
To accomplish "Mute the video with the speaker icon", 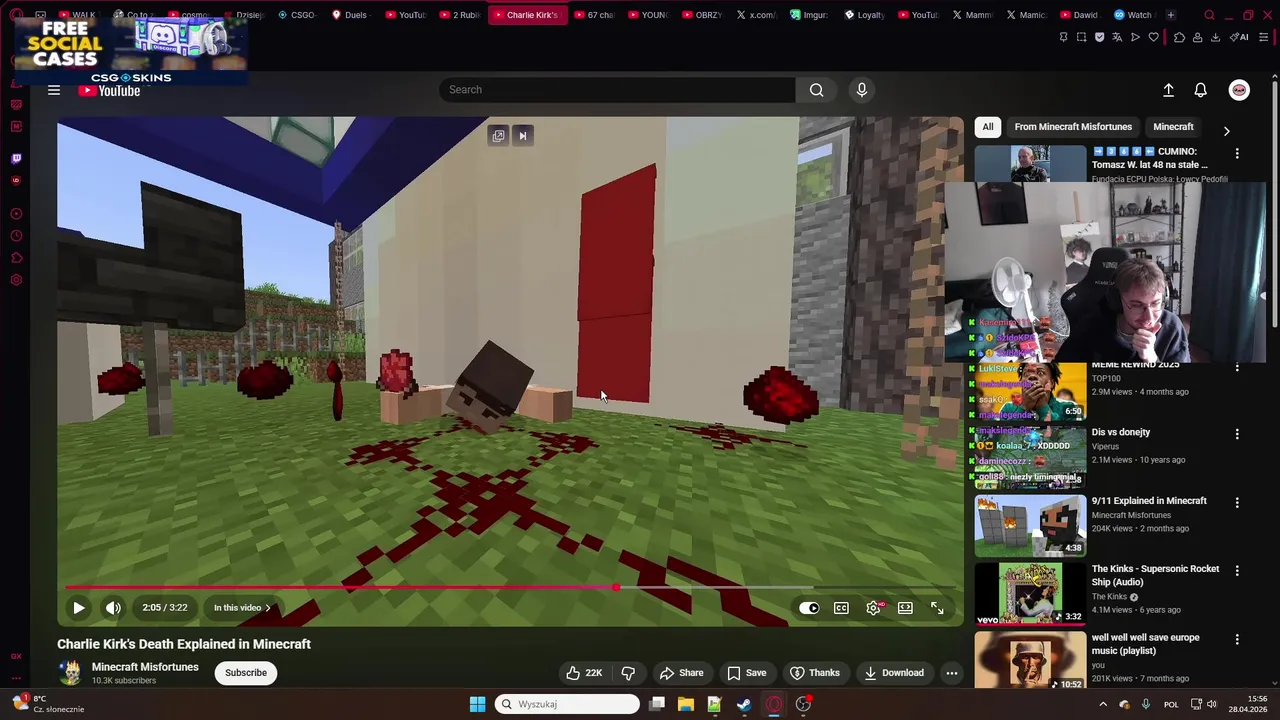I will [x=113, y=608].
